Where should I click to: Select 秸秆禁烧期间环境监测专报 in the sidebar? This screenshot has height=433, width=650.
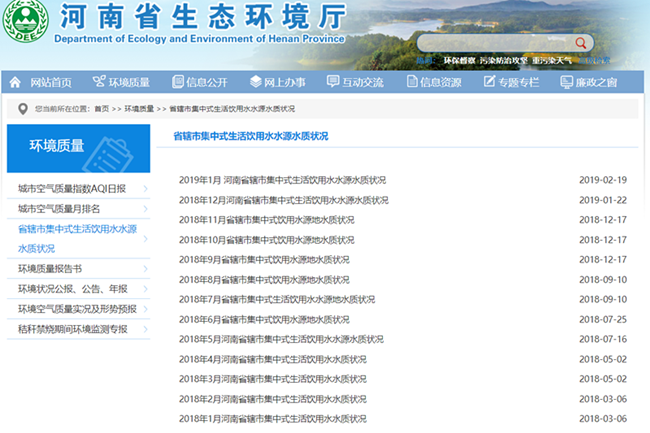(x=73, y=329)
